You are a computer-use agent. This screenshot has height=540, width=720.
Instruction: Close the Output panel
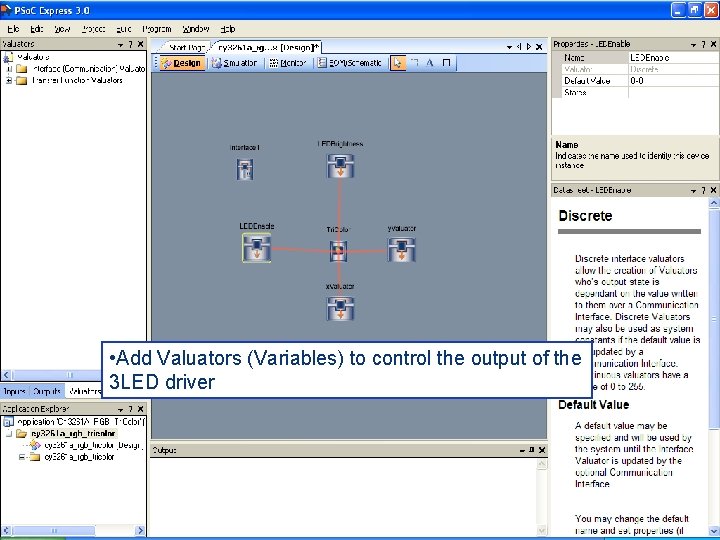[x=542, y=450]
